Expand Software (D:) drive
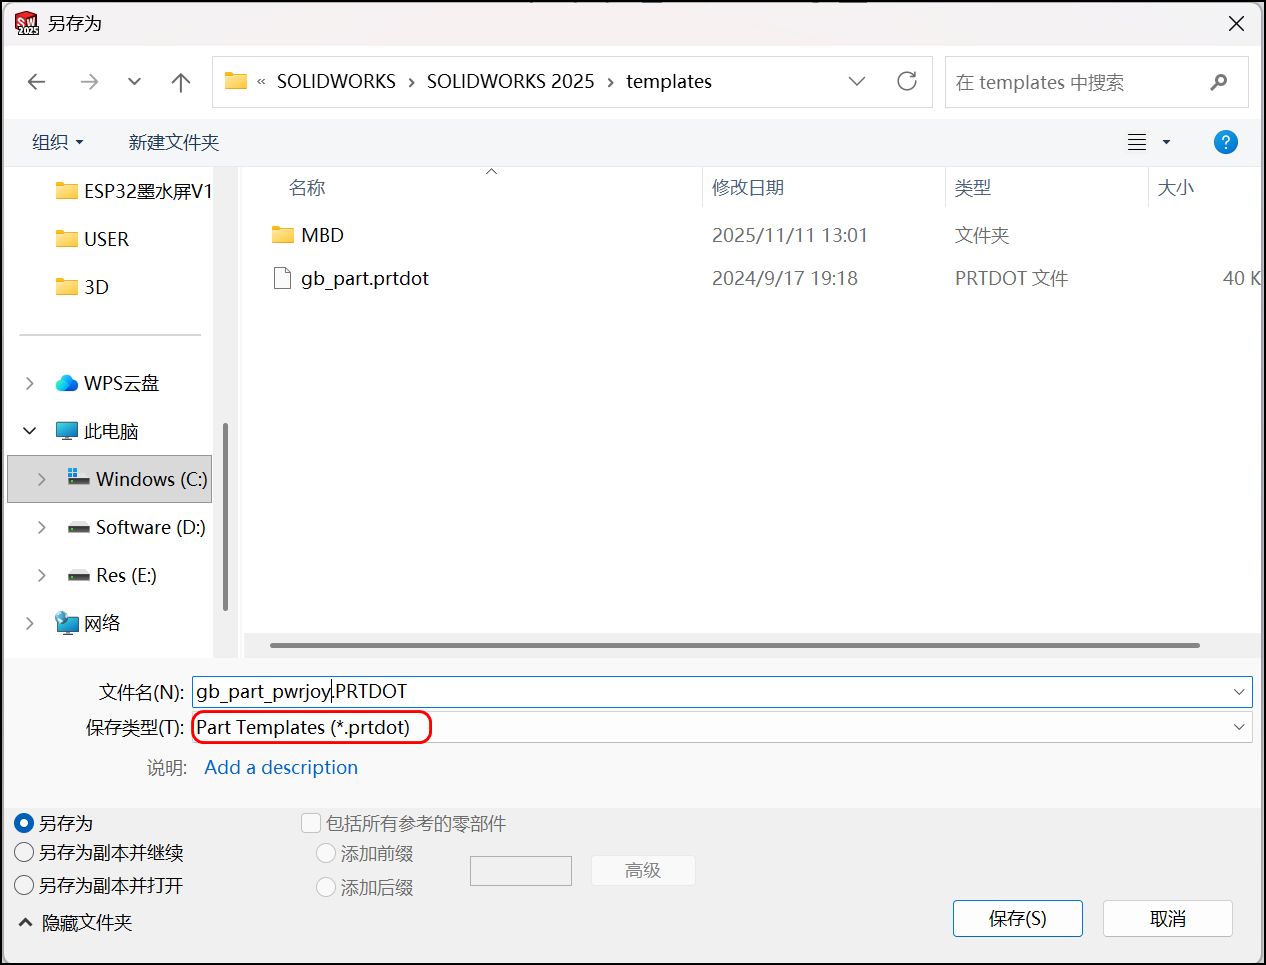Screen dimensions: 1266x965 (42, 527)
